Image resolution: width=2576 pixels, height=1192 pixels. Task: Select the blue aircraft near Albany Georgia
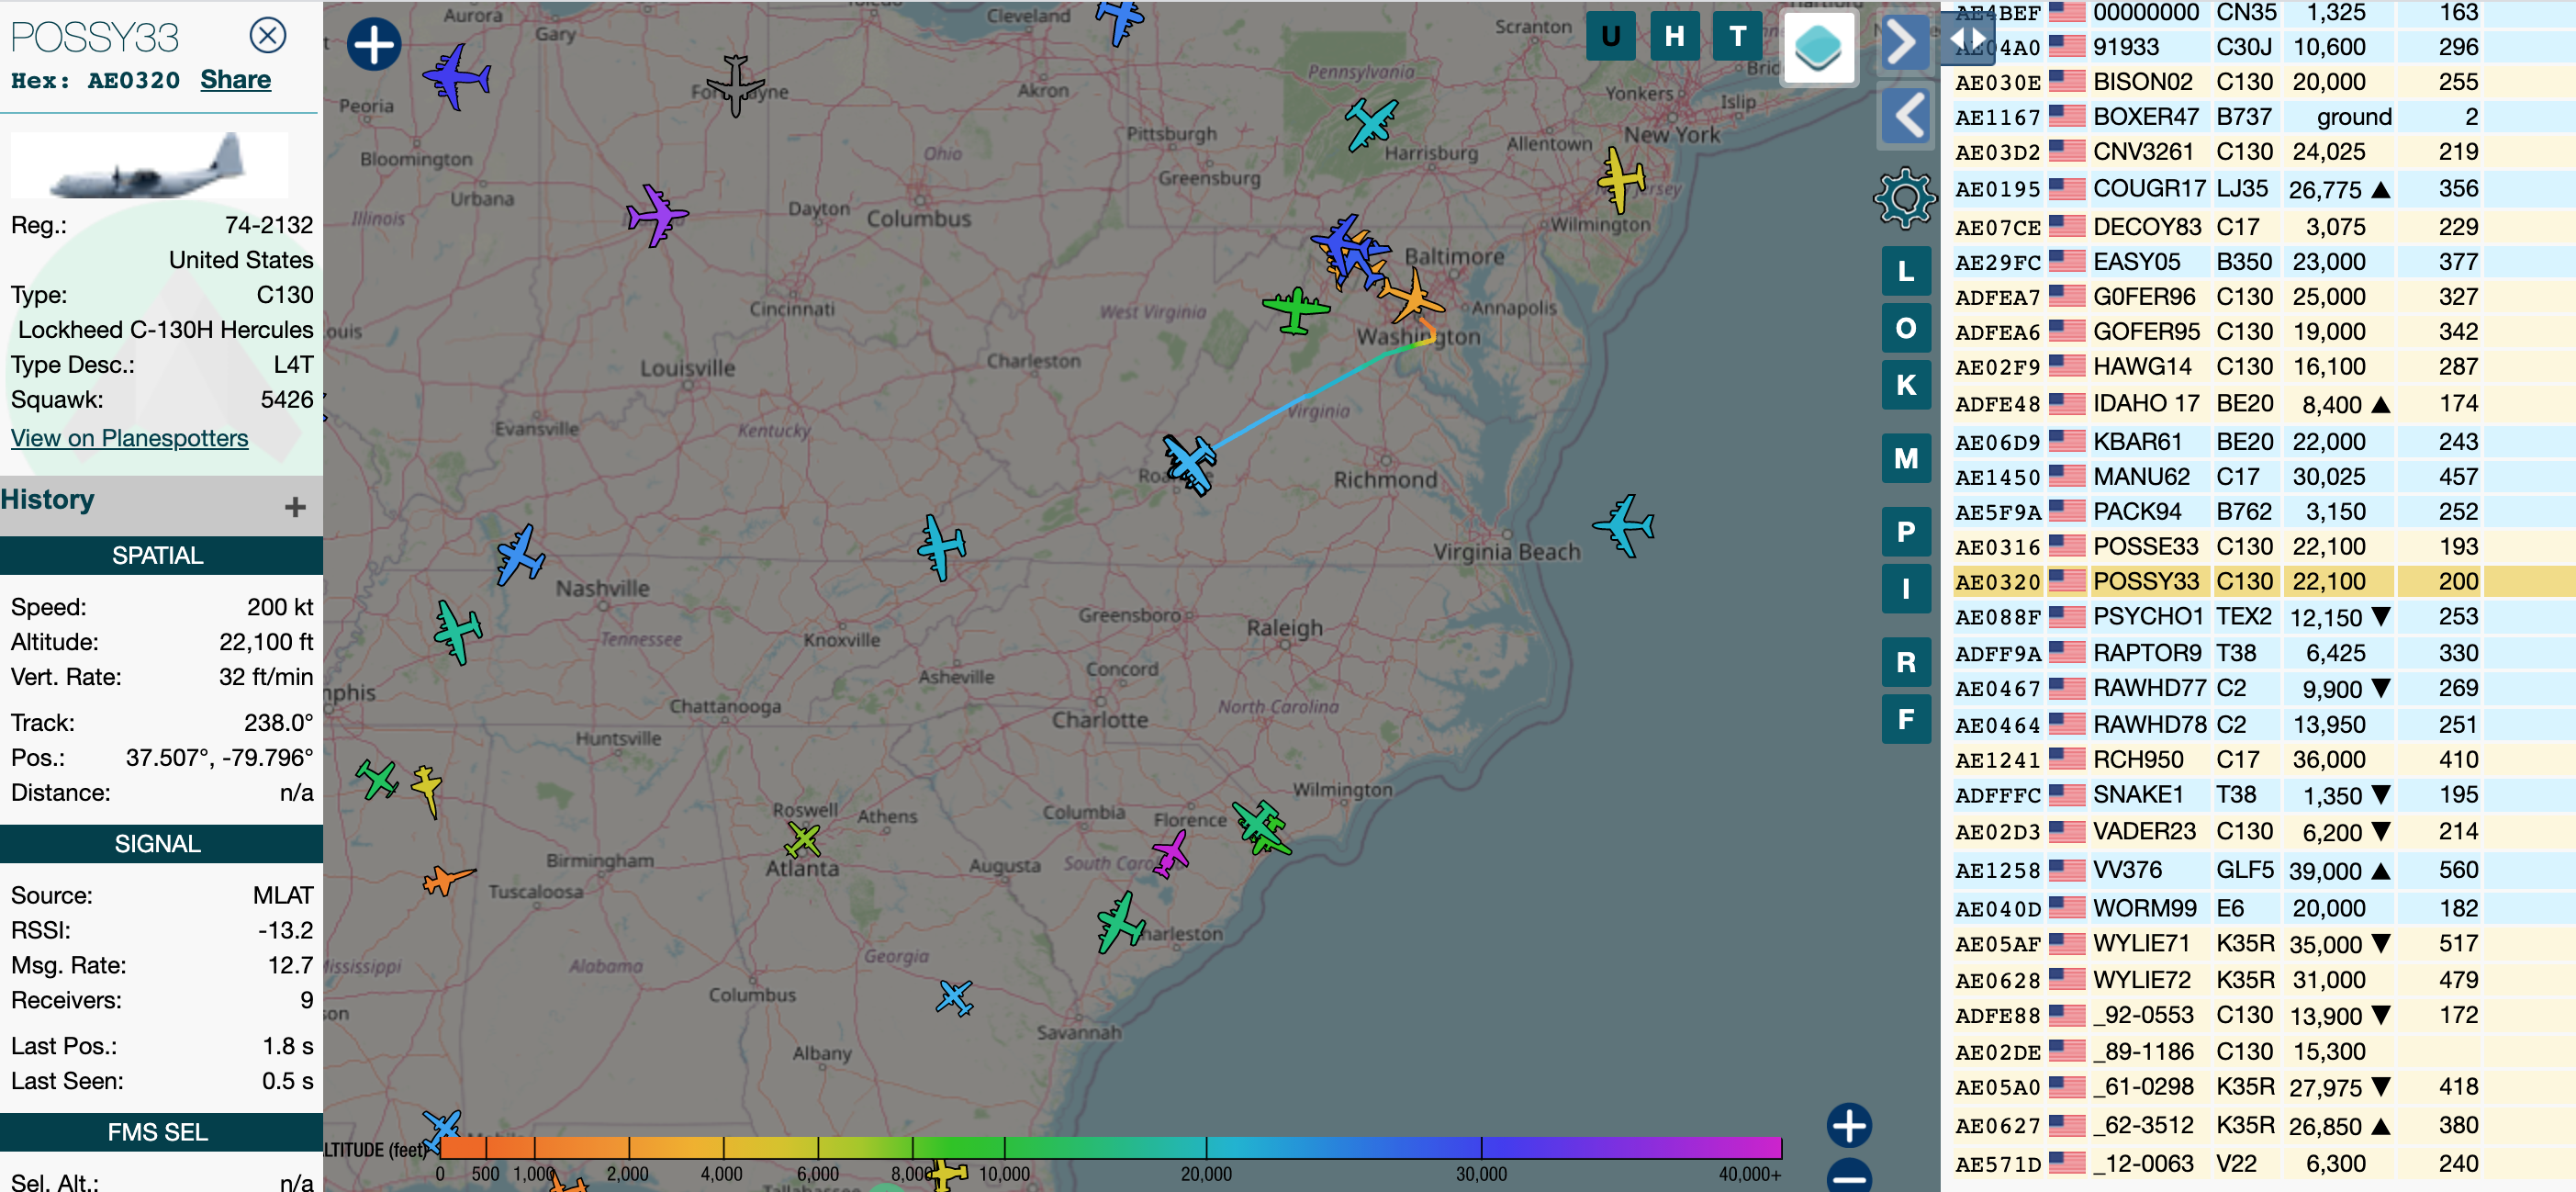coord(955,997)
